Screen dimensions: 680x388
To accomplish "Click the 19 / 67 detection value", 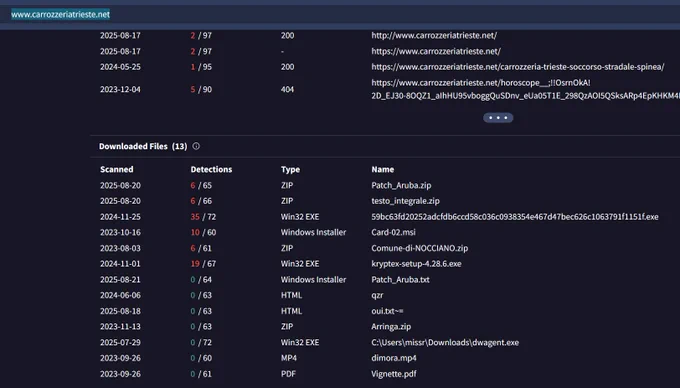I will (203, 264).
